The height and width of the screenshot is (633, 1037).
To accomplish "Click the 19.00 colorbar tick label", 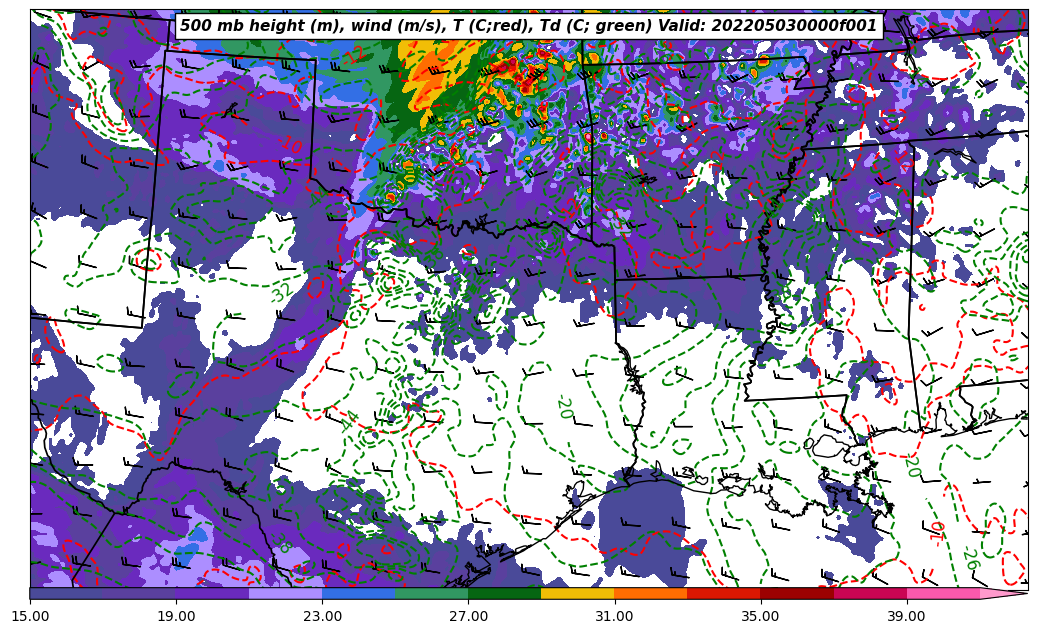I will [x=176, y=617].
